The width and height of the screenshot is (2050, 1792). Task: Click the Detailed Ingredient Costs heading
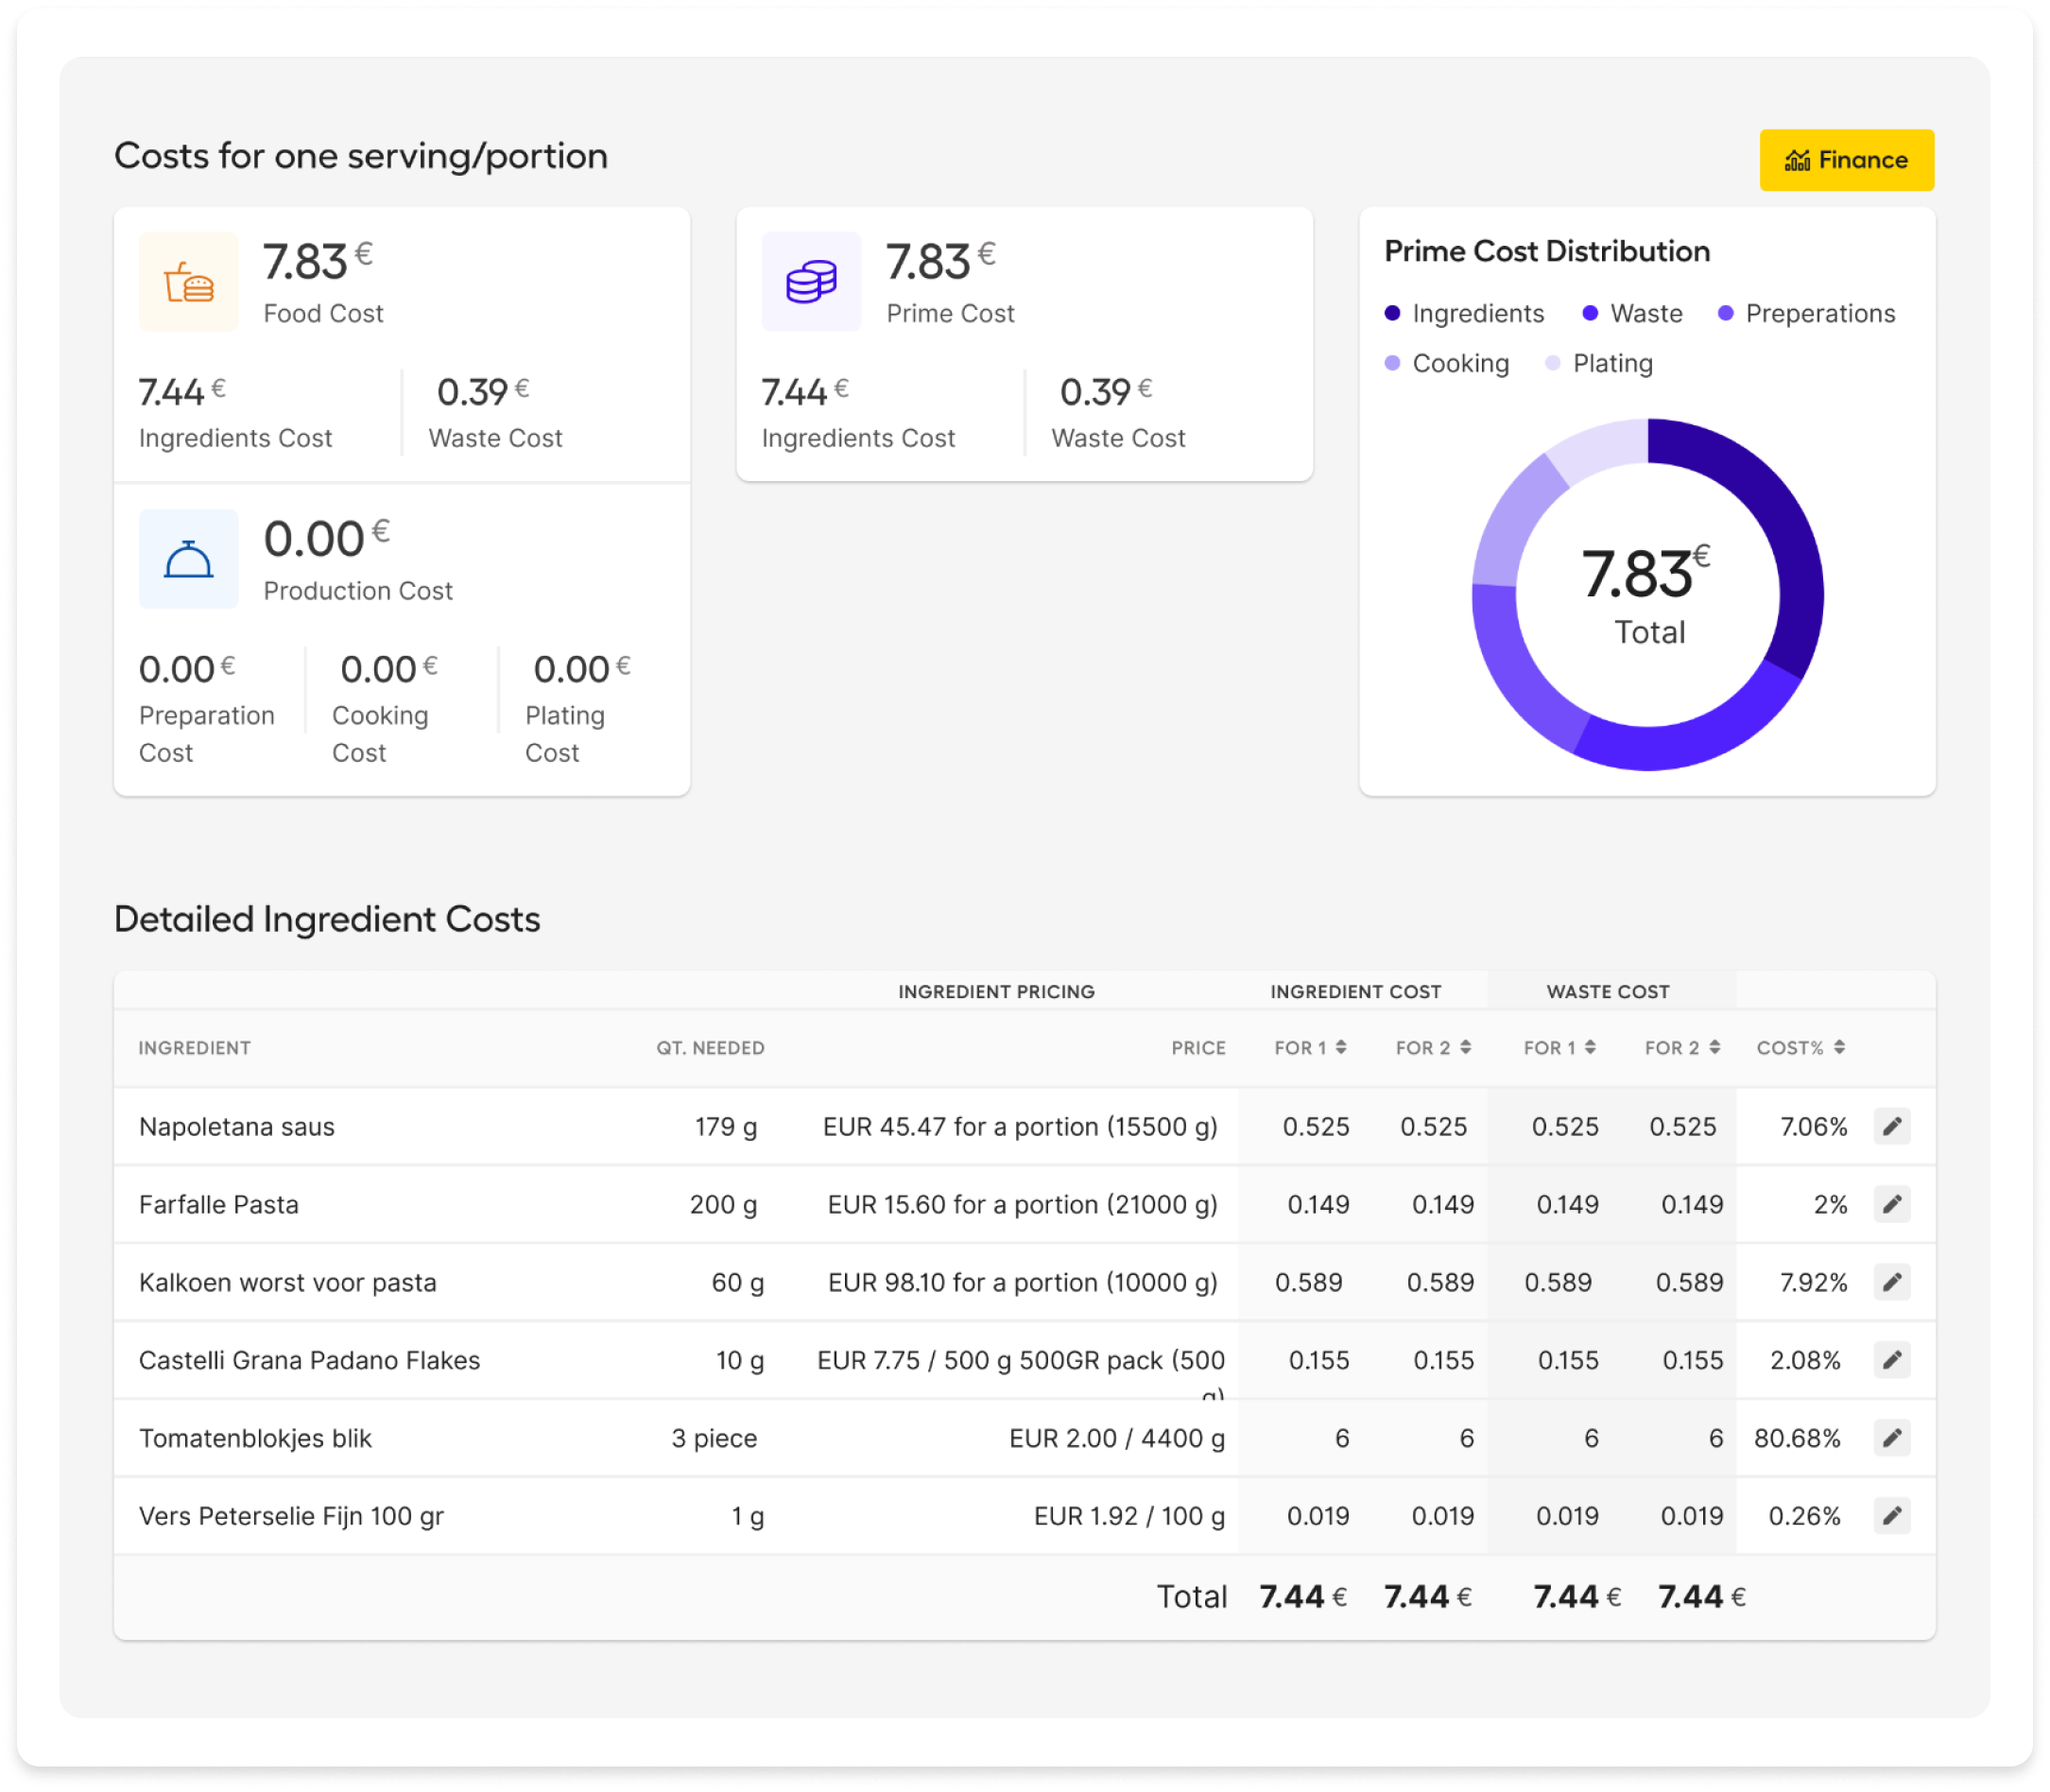tap(327, 920)
